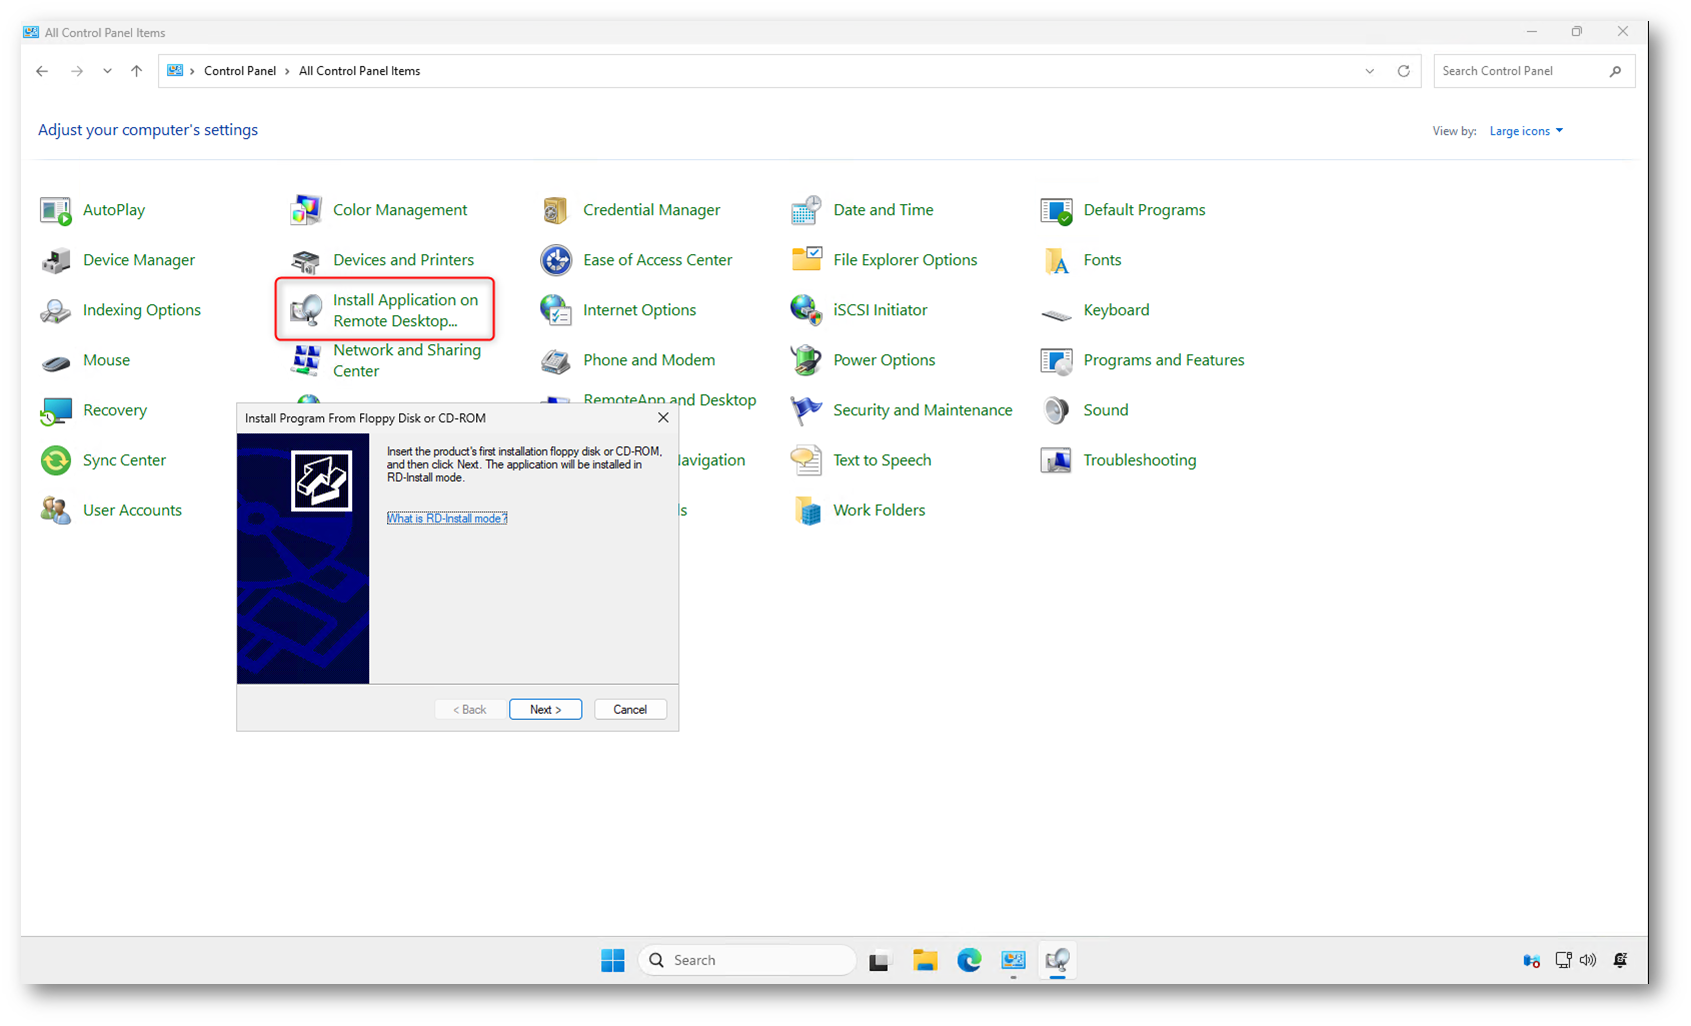Viewport: 1691px width, 1026px height.
Task: Open the Troubleshooting applet
Action: 1139,460
